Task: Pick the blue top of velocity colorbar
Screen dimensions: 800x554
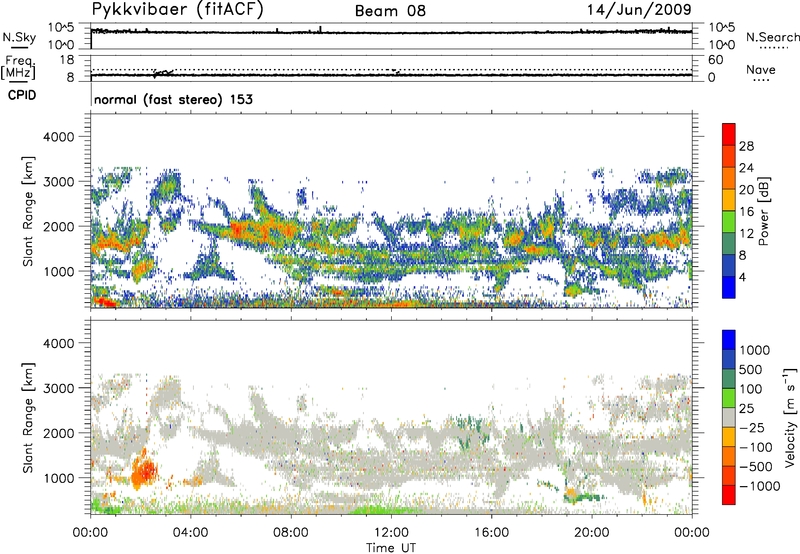Action: pyautogui.click(x=729, y=340)
